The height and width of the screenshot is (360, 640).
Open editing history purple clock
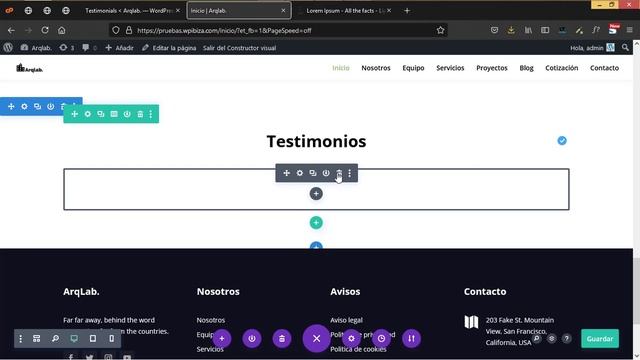(x=381, y=338)
